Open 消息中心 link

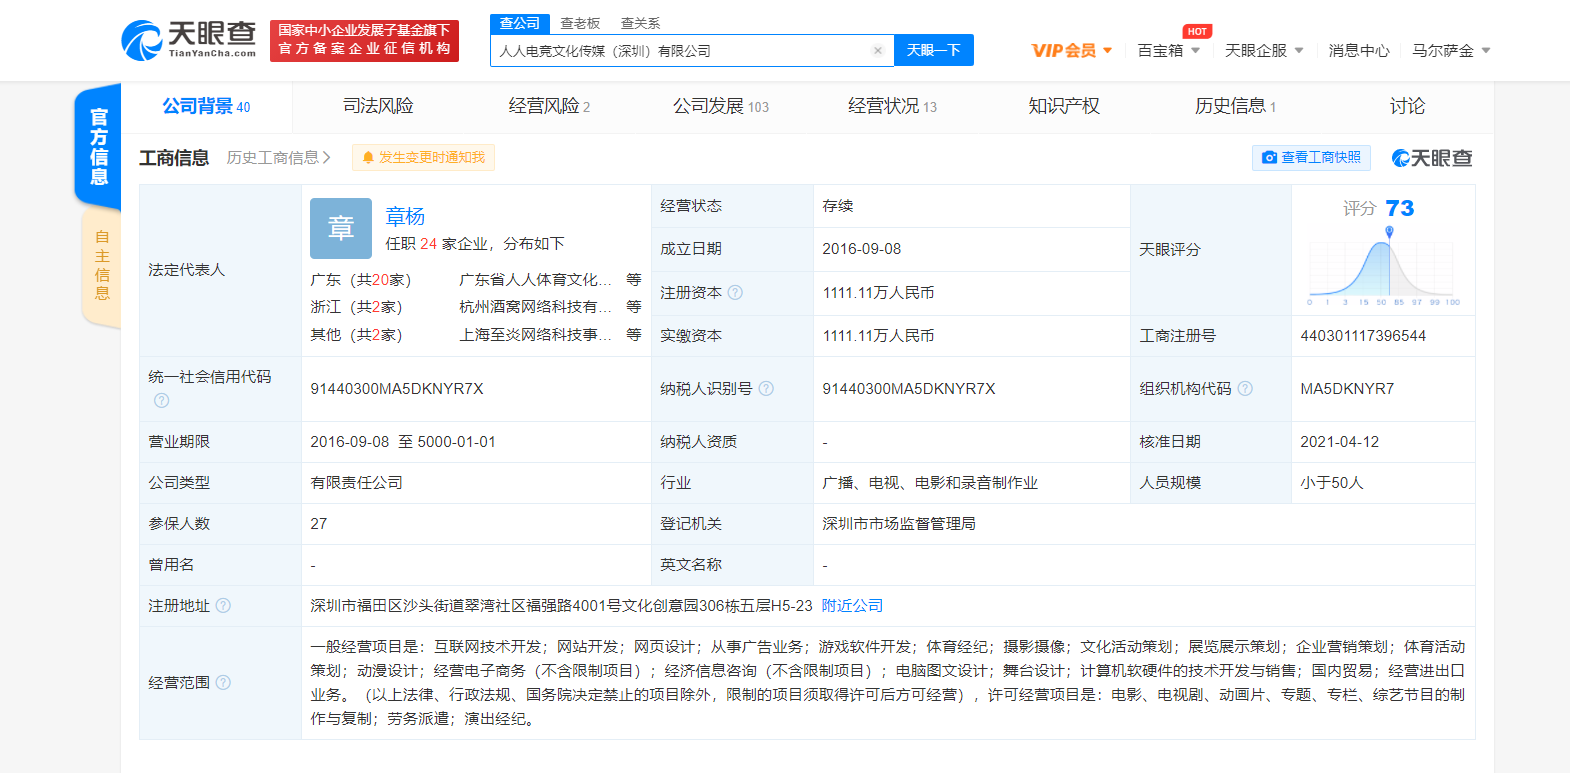pos(1358,50)
